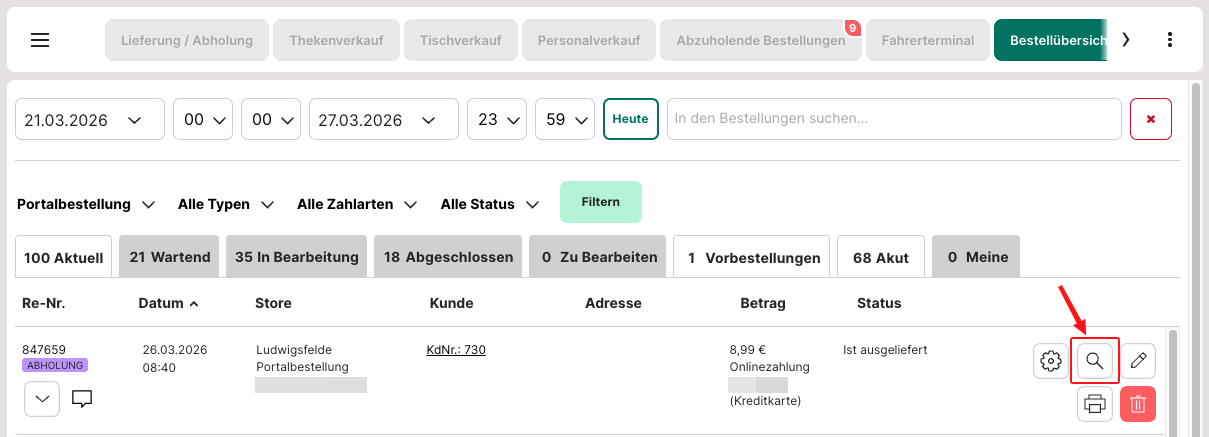Open start date 21.03.2026 dropdown
Image resolution: width=1209 pixels, height=437 pixels.
(89, 119)
